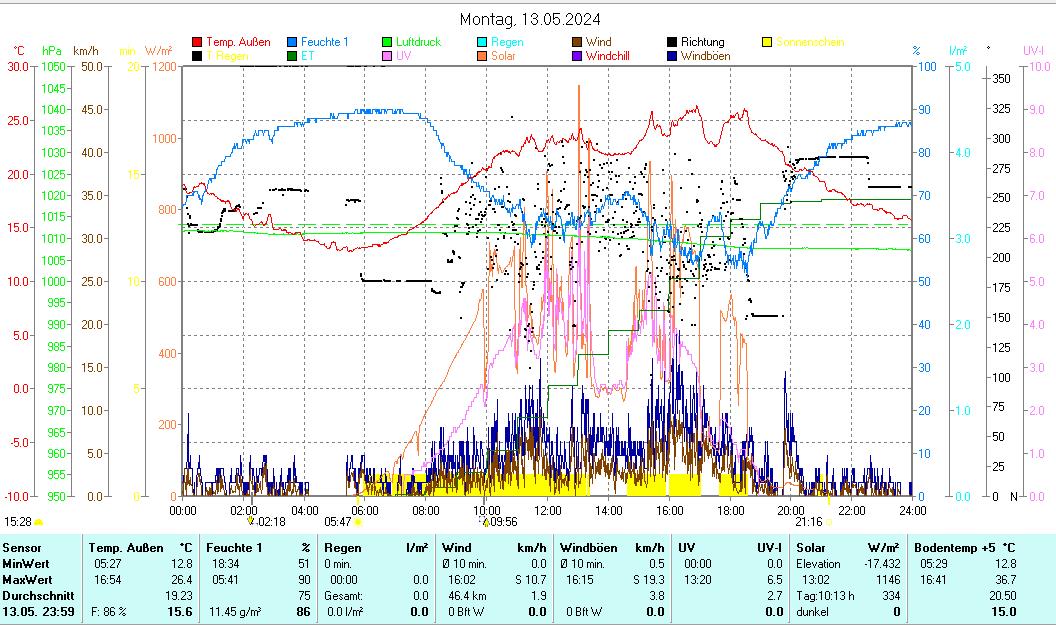Click the marker at 02:18
The height and width of the screenshot is (625, 1056).
point(251,522)
